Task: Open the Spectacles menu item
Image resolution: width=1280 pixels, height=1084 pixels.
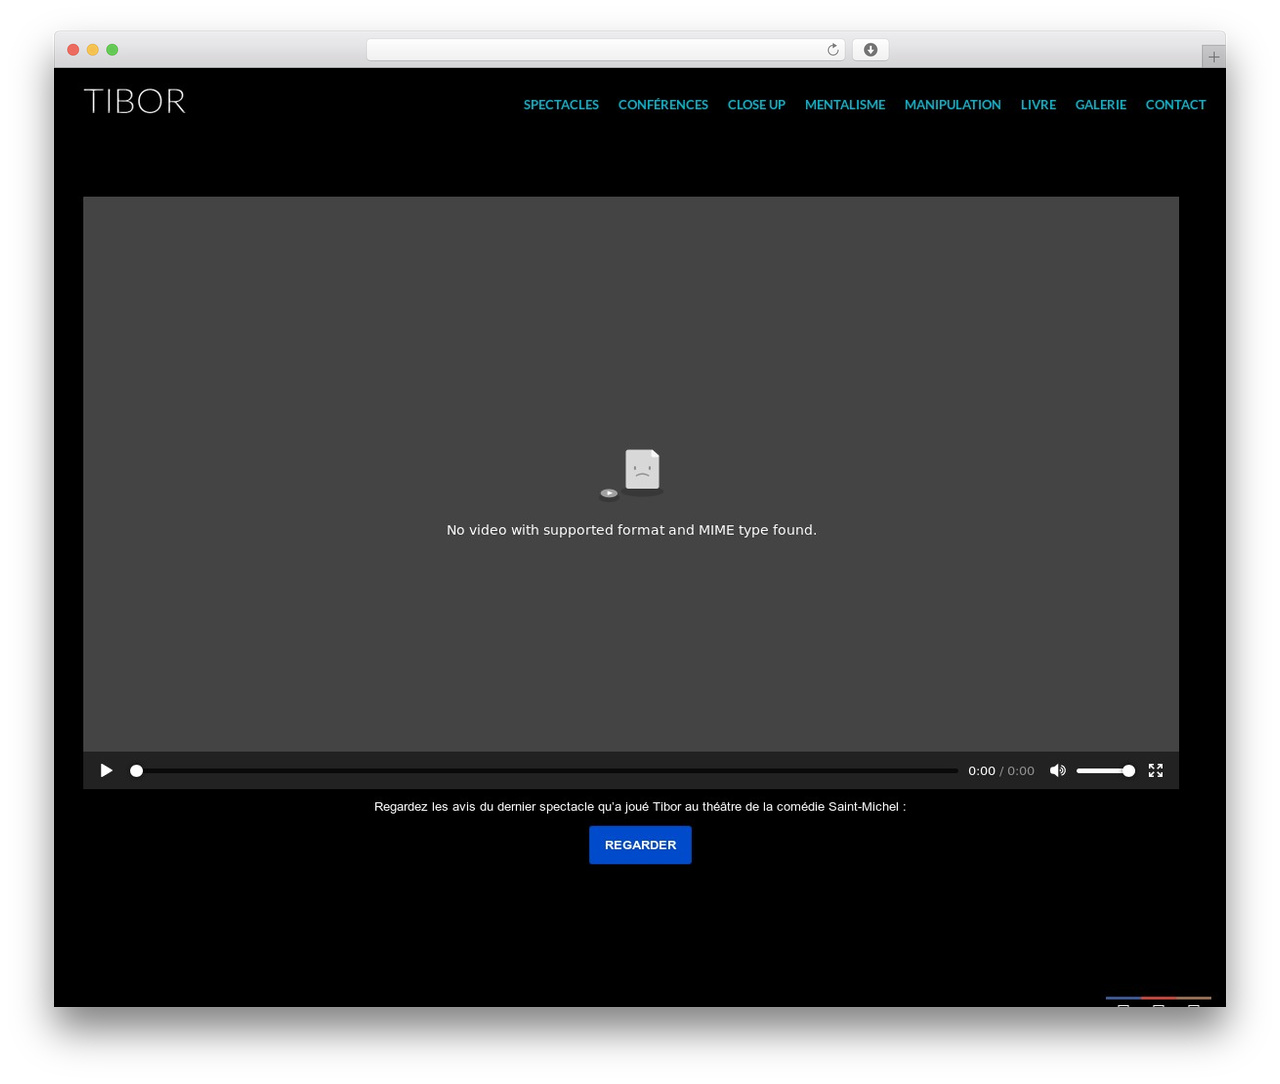Action: [x=561, y=104]
